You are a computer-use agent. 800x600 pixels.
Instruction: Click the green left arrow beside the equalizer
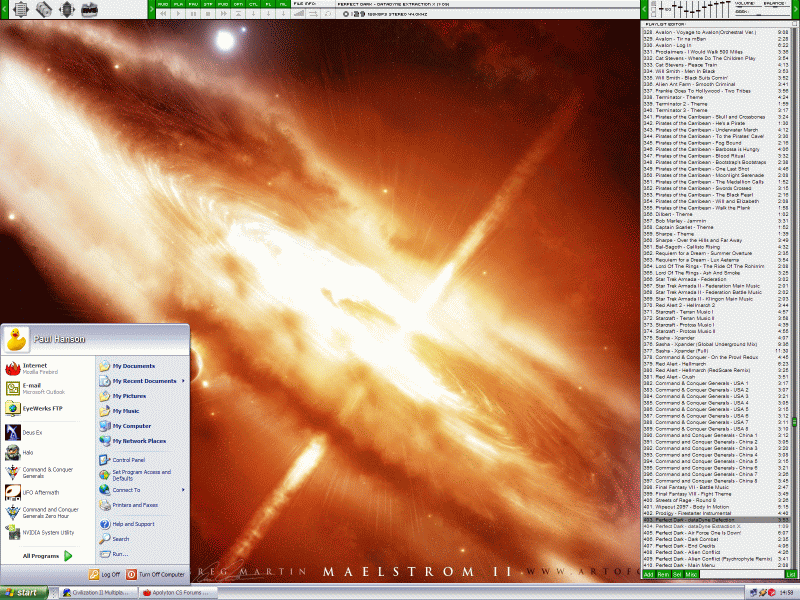[644, 9]
